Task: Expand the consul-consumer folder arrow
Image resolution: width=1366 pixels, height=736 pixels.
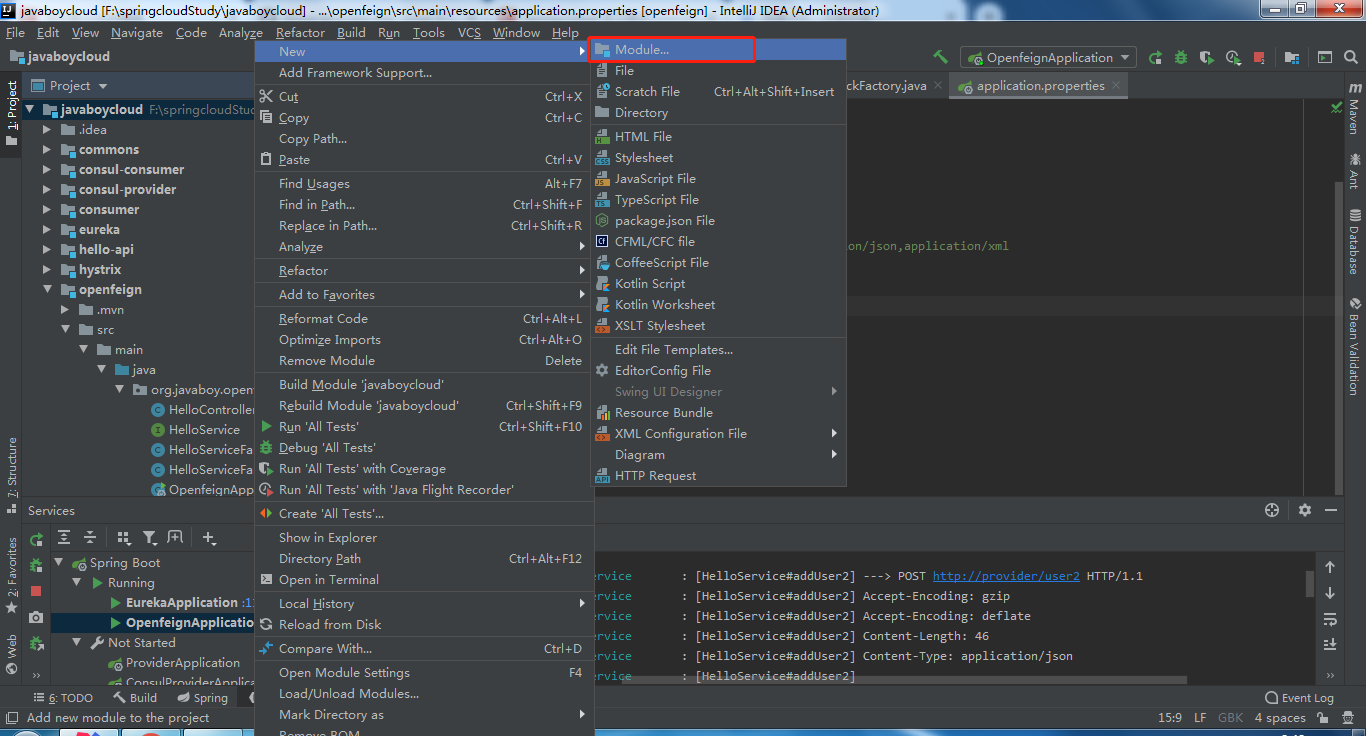Action: (46, 170)
